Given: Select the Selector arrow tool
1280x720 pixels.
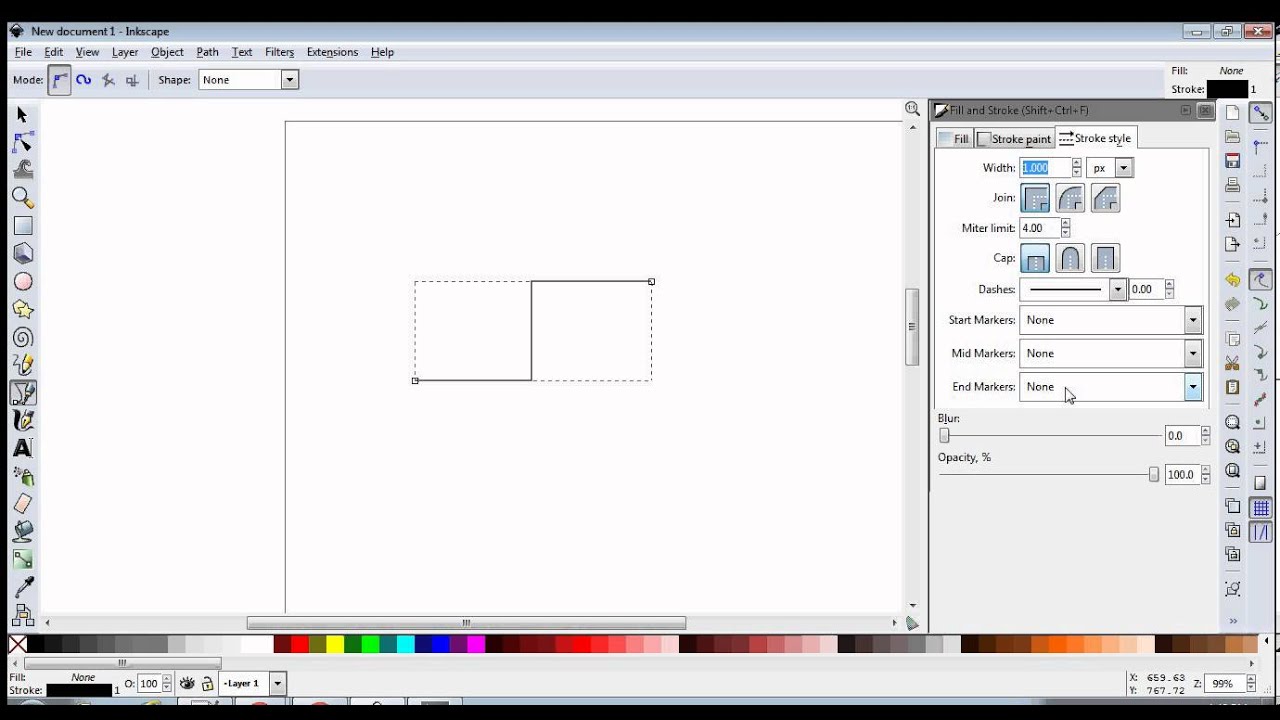Looking at the screenshot, I should (23, 115).
